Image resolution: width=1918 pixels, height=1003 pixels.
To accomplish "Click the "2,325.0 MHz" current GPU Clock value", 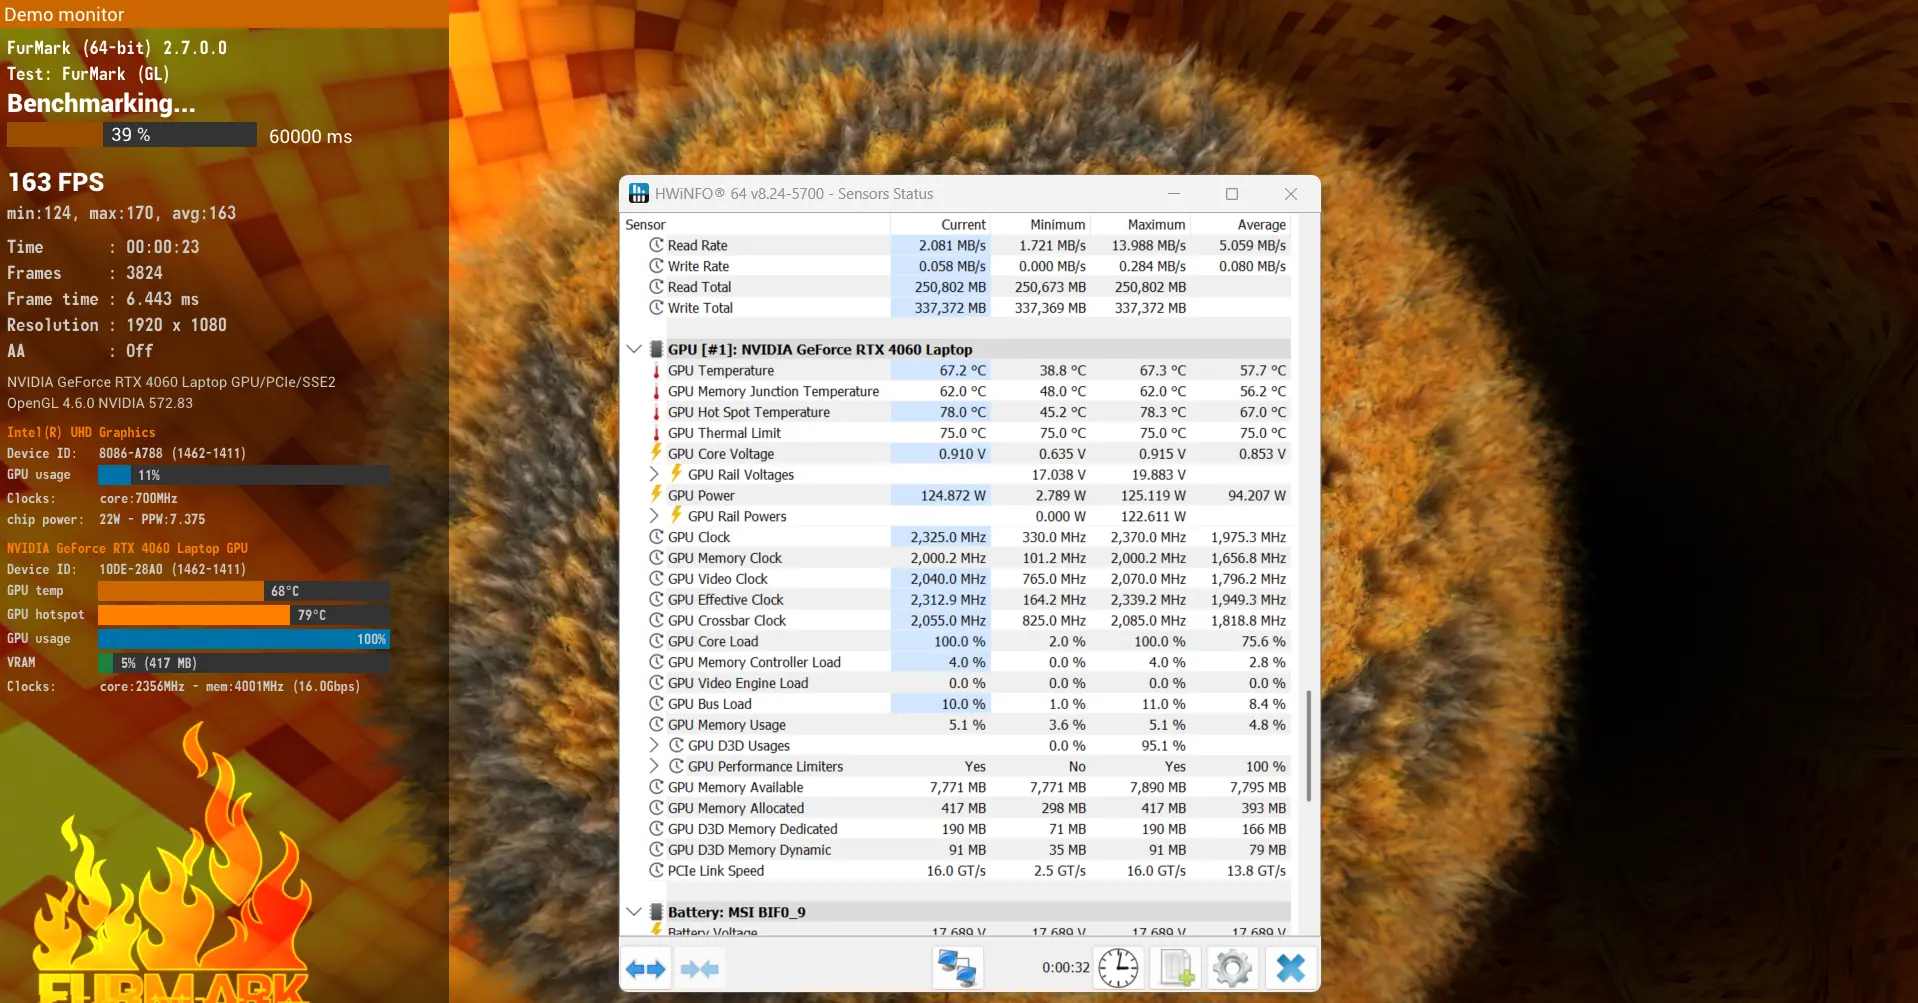I will click(948, 537).
